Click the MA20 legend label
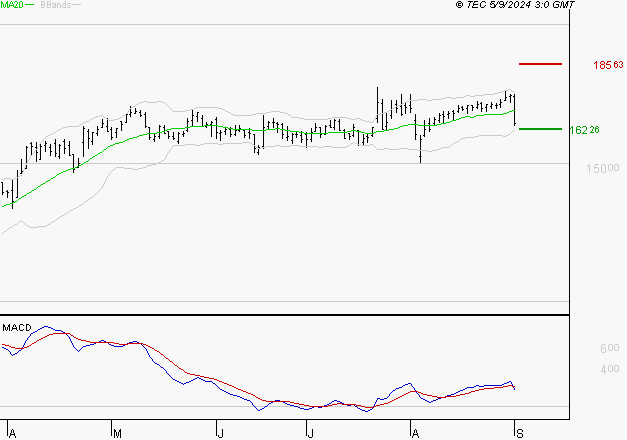Viewport: 627px width, 440px height. click(12, 5)
